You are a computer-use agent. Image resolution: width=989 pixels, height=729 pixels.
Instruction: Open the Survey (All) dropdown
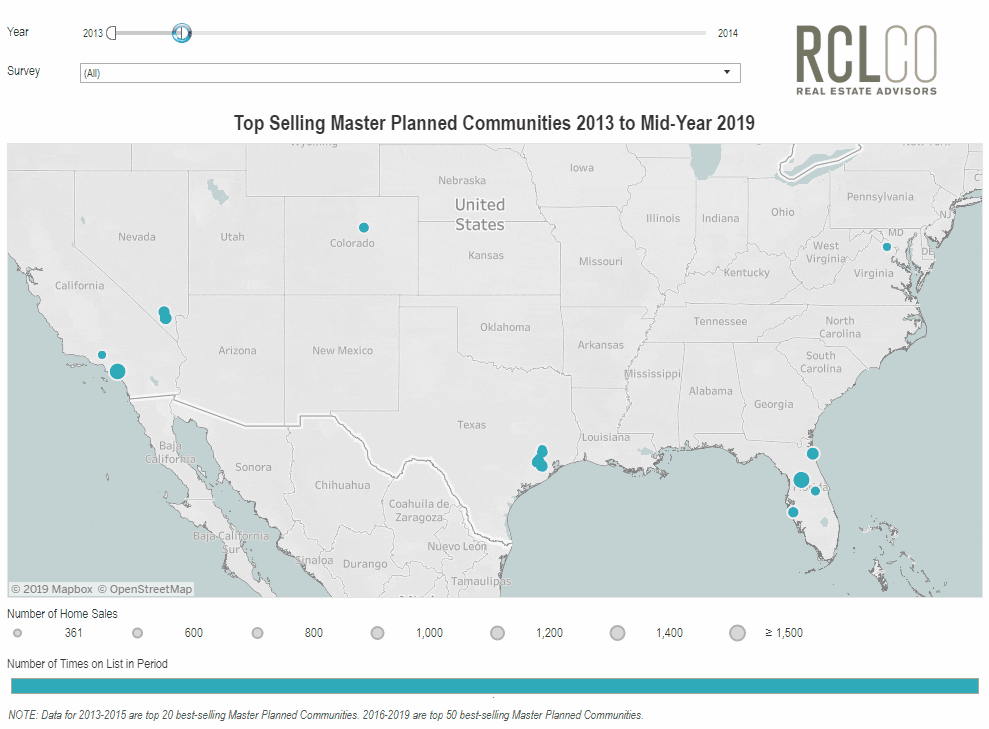(x=410, y=73)
